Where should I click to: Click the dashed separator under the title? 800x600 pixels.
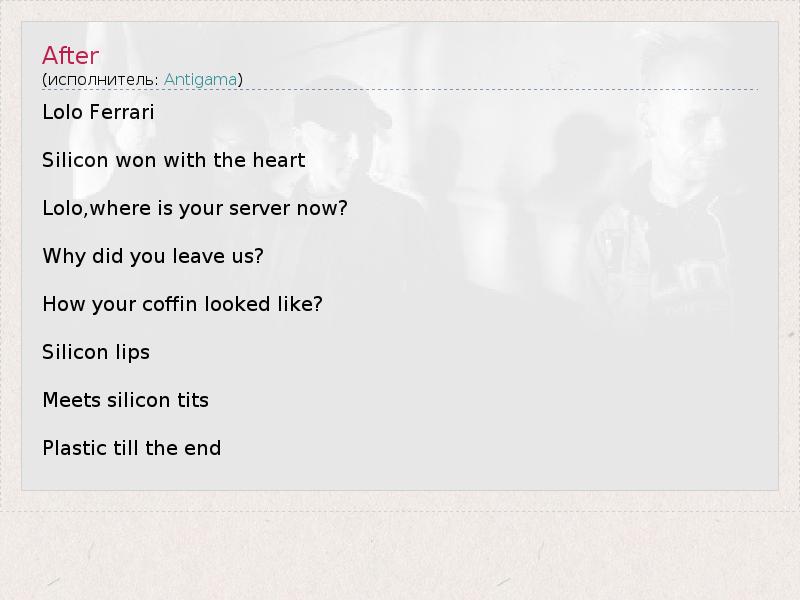pyautogui.click(x=400, y=90)
